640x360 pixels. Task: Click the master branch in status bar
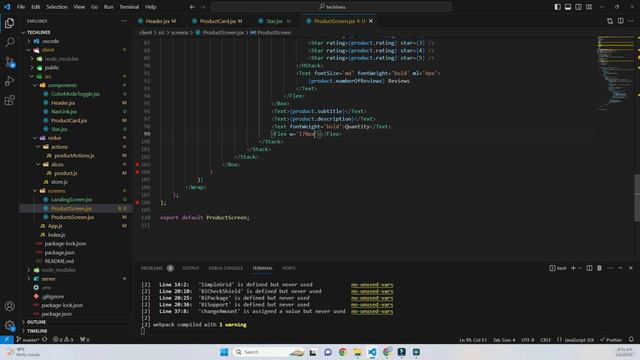(x=27, y=340)
